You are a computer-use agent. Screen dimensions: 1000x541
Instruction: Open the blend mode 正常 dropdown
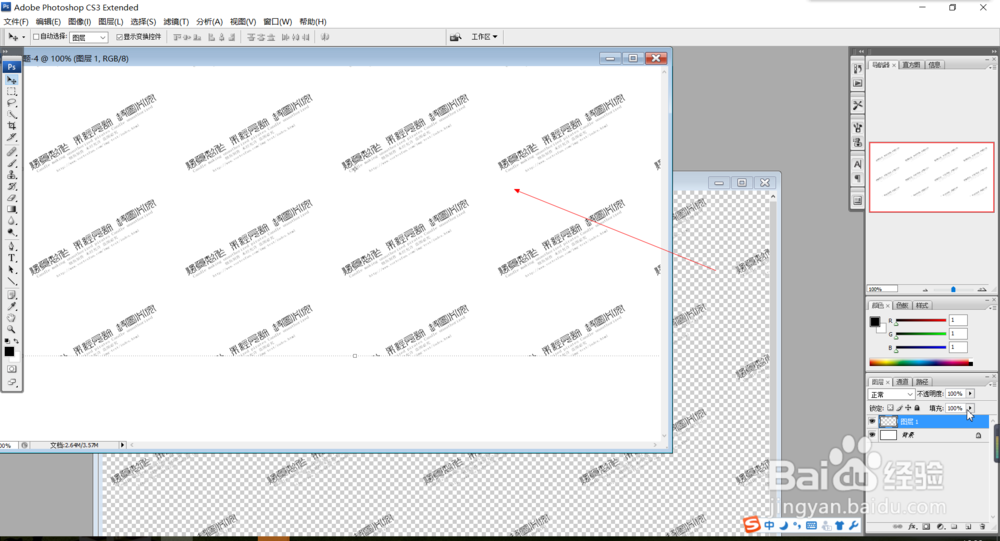point(891,394)
